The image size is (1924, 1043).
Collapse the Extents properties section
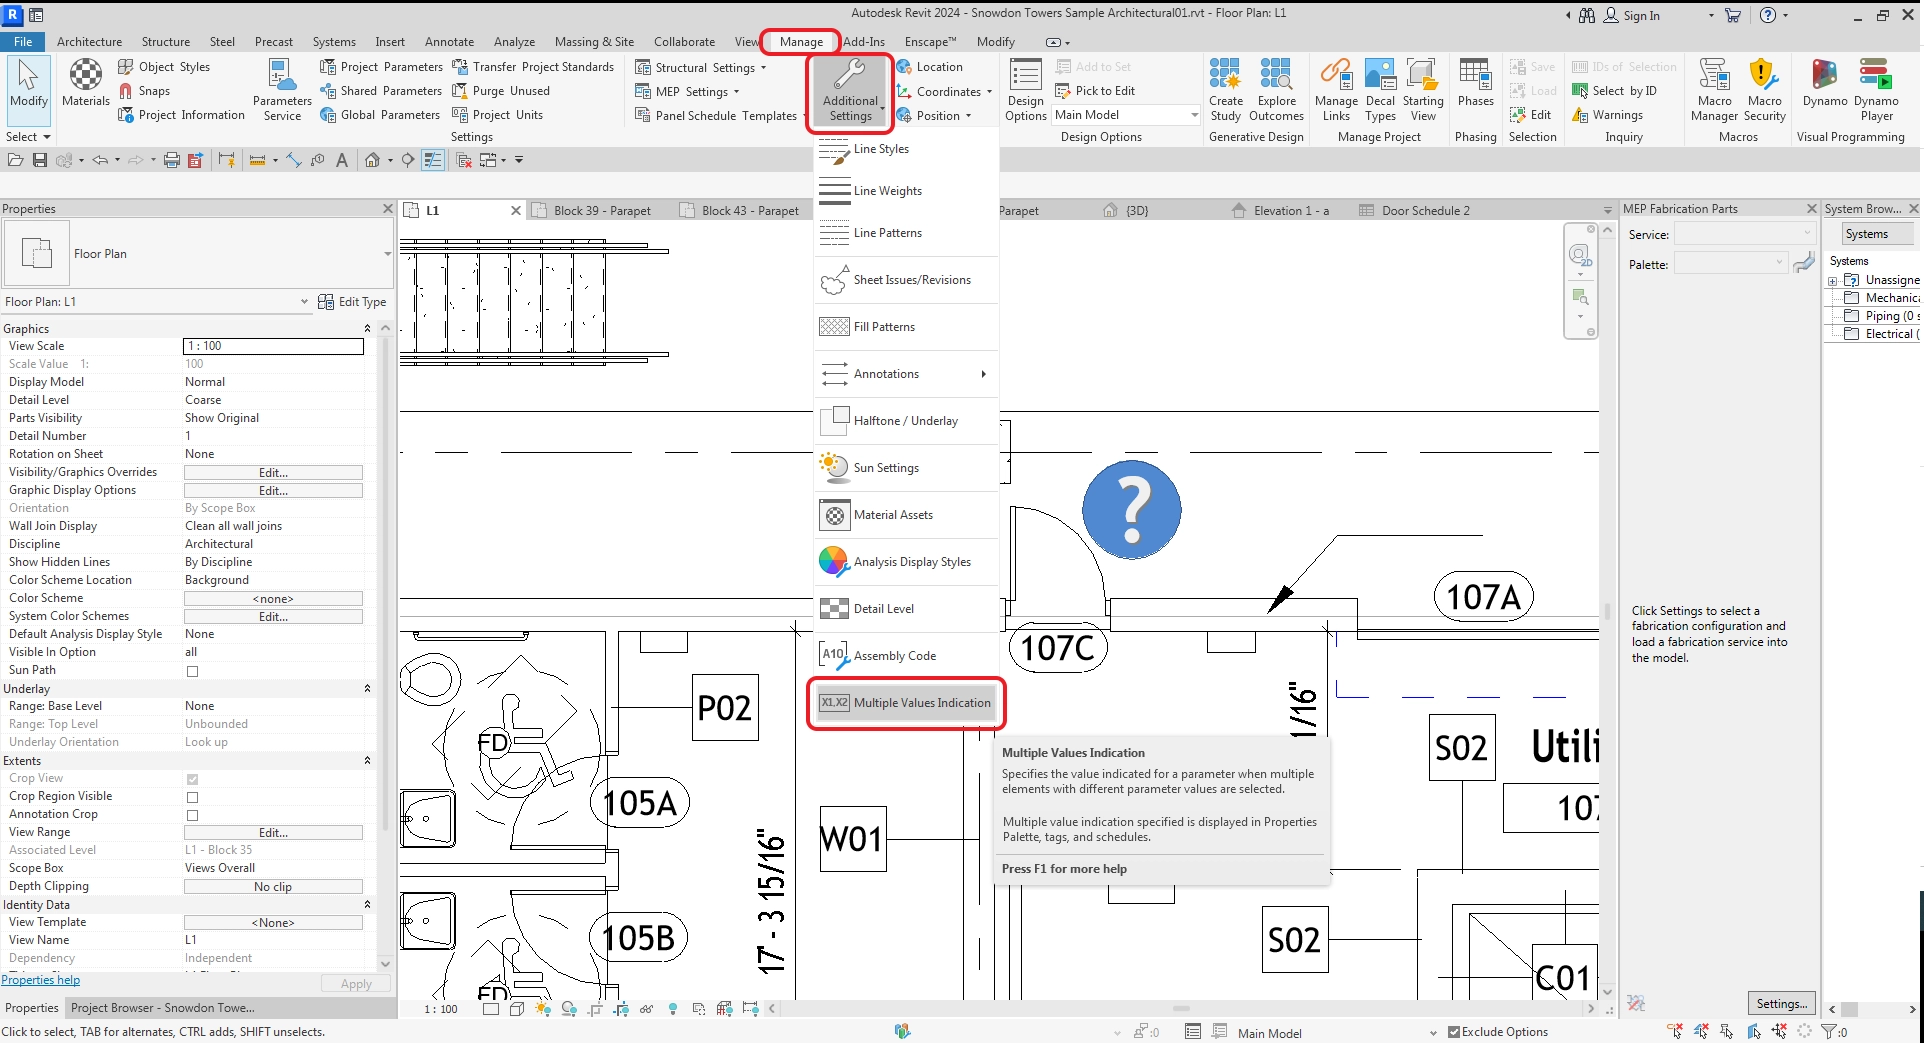[x=367, y=761]
